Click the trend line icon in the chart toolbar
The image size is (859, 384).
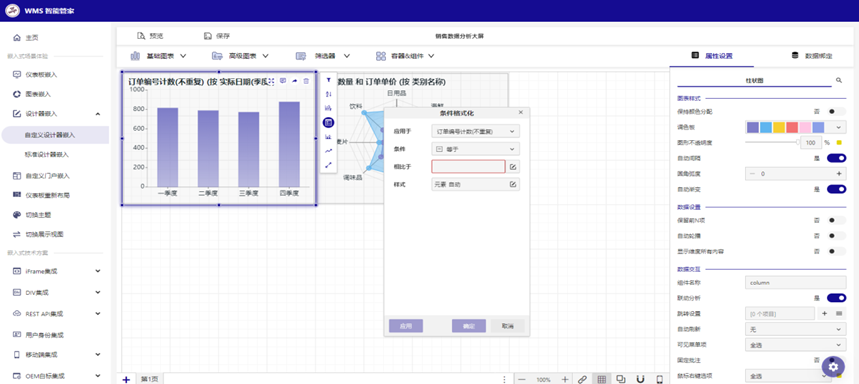pyautogui.click(x=329, y=151)
